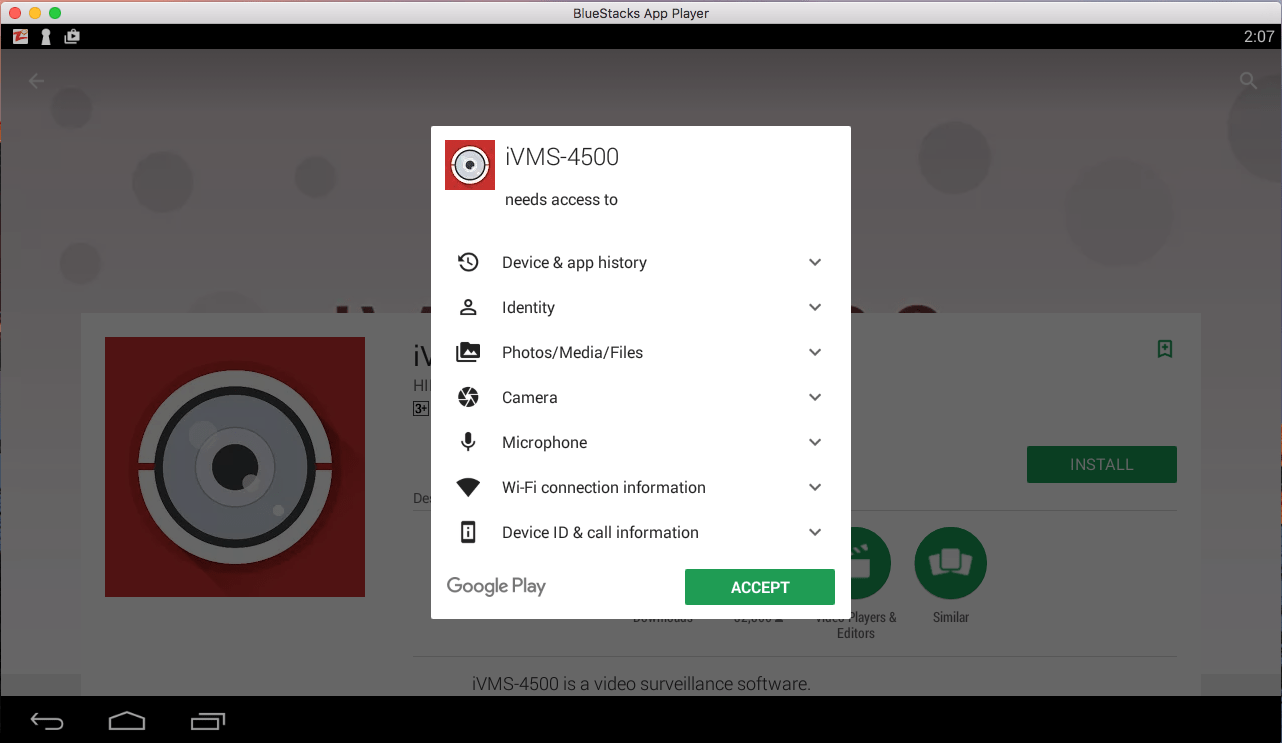Maximize the BlueStacks window

click(x=55, y=13)
